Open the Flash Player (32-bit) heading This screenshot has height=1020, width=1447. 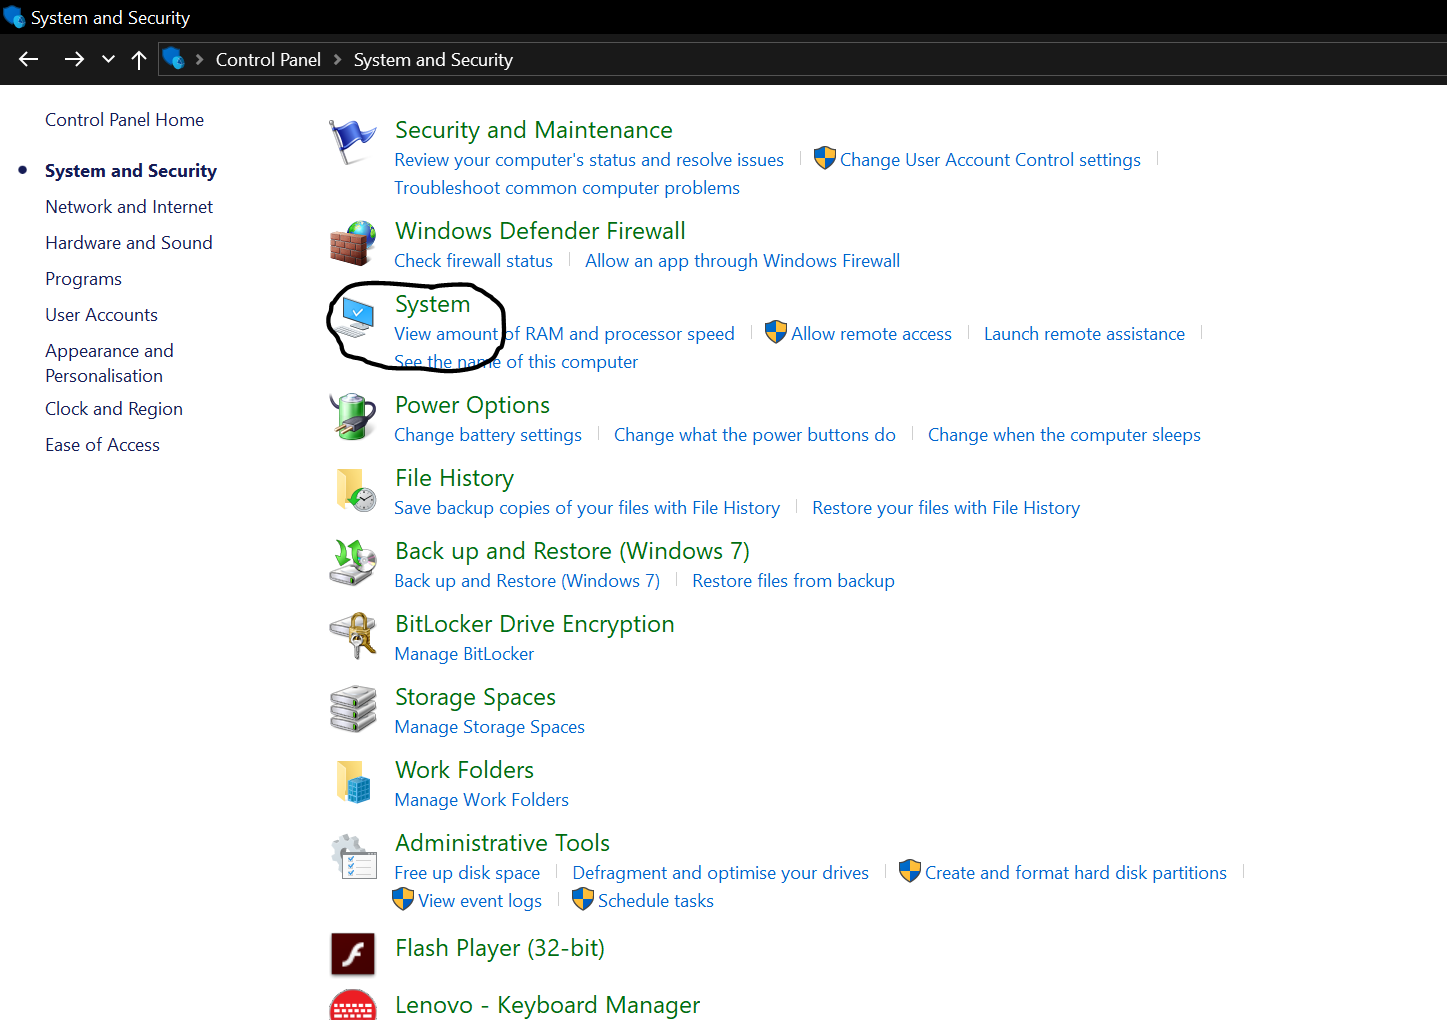click(500, 948)
